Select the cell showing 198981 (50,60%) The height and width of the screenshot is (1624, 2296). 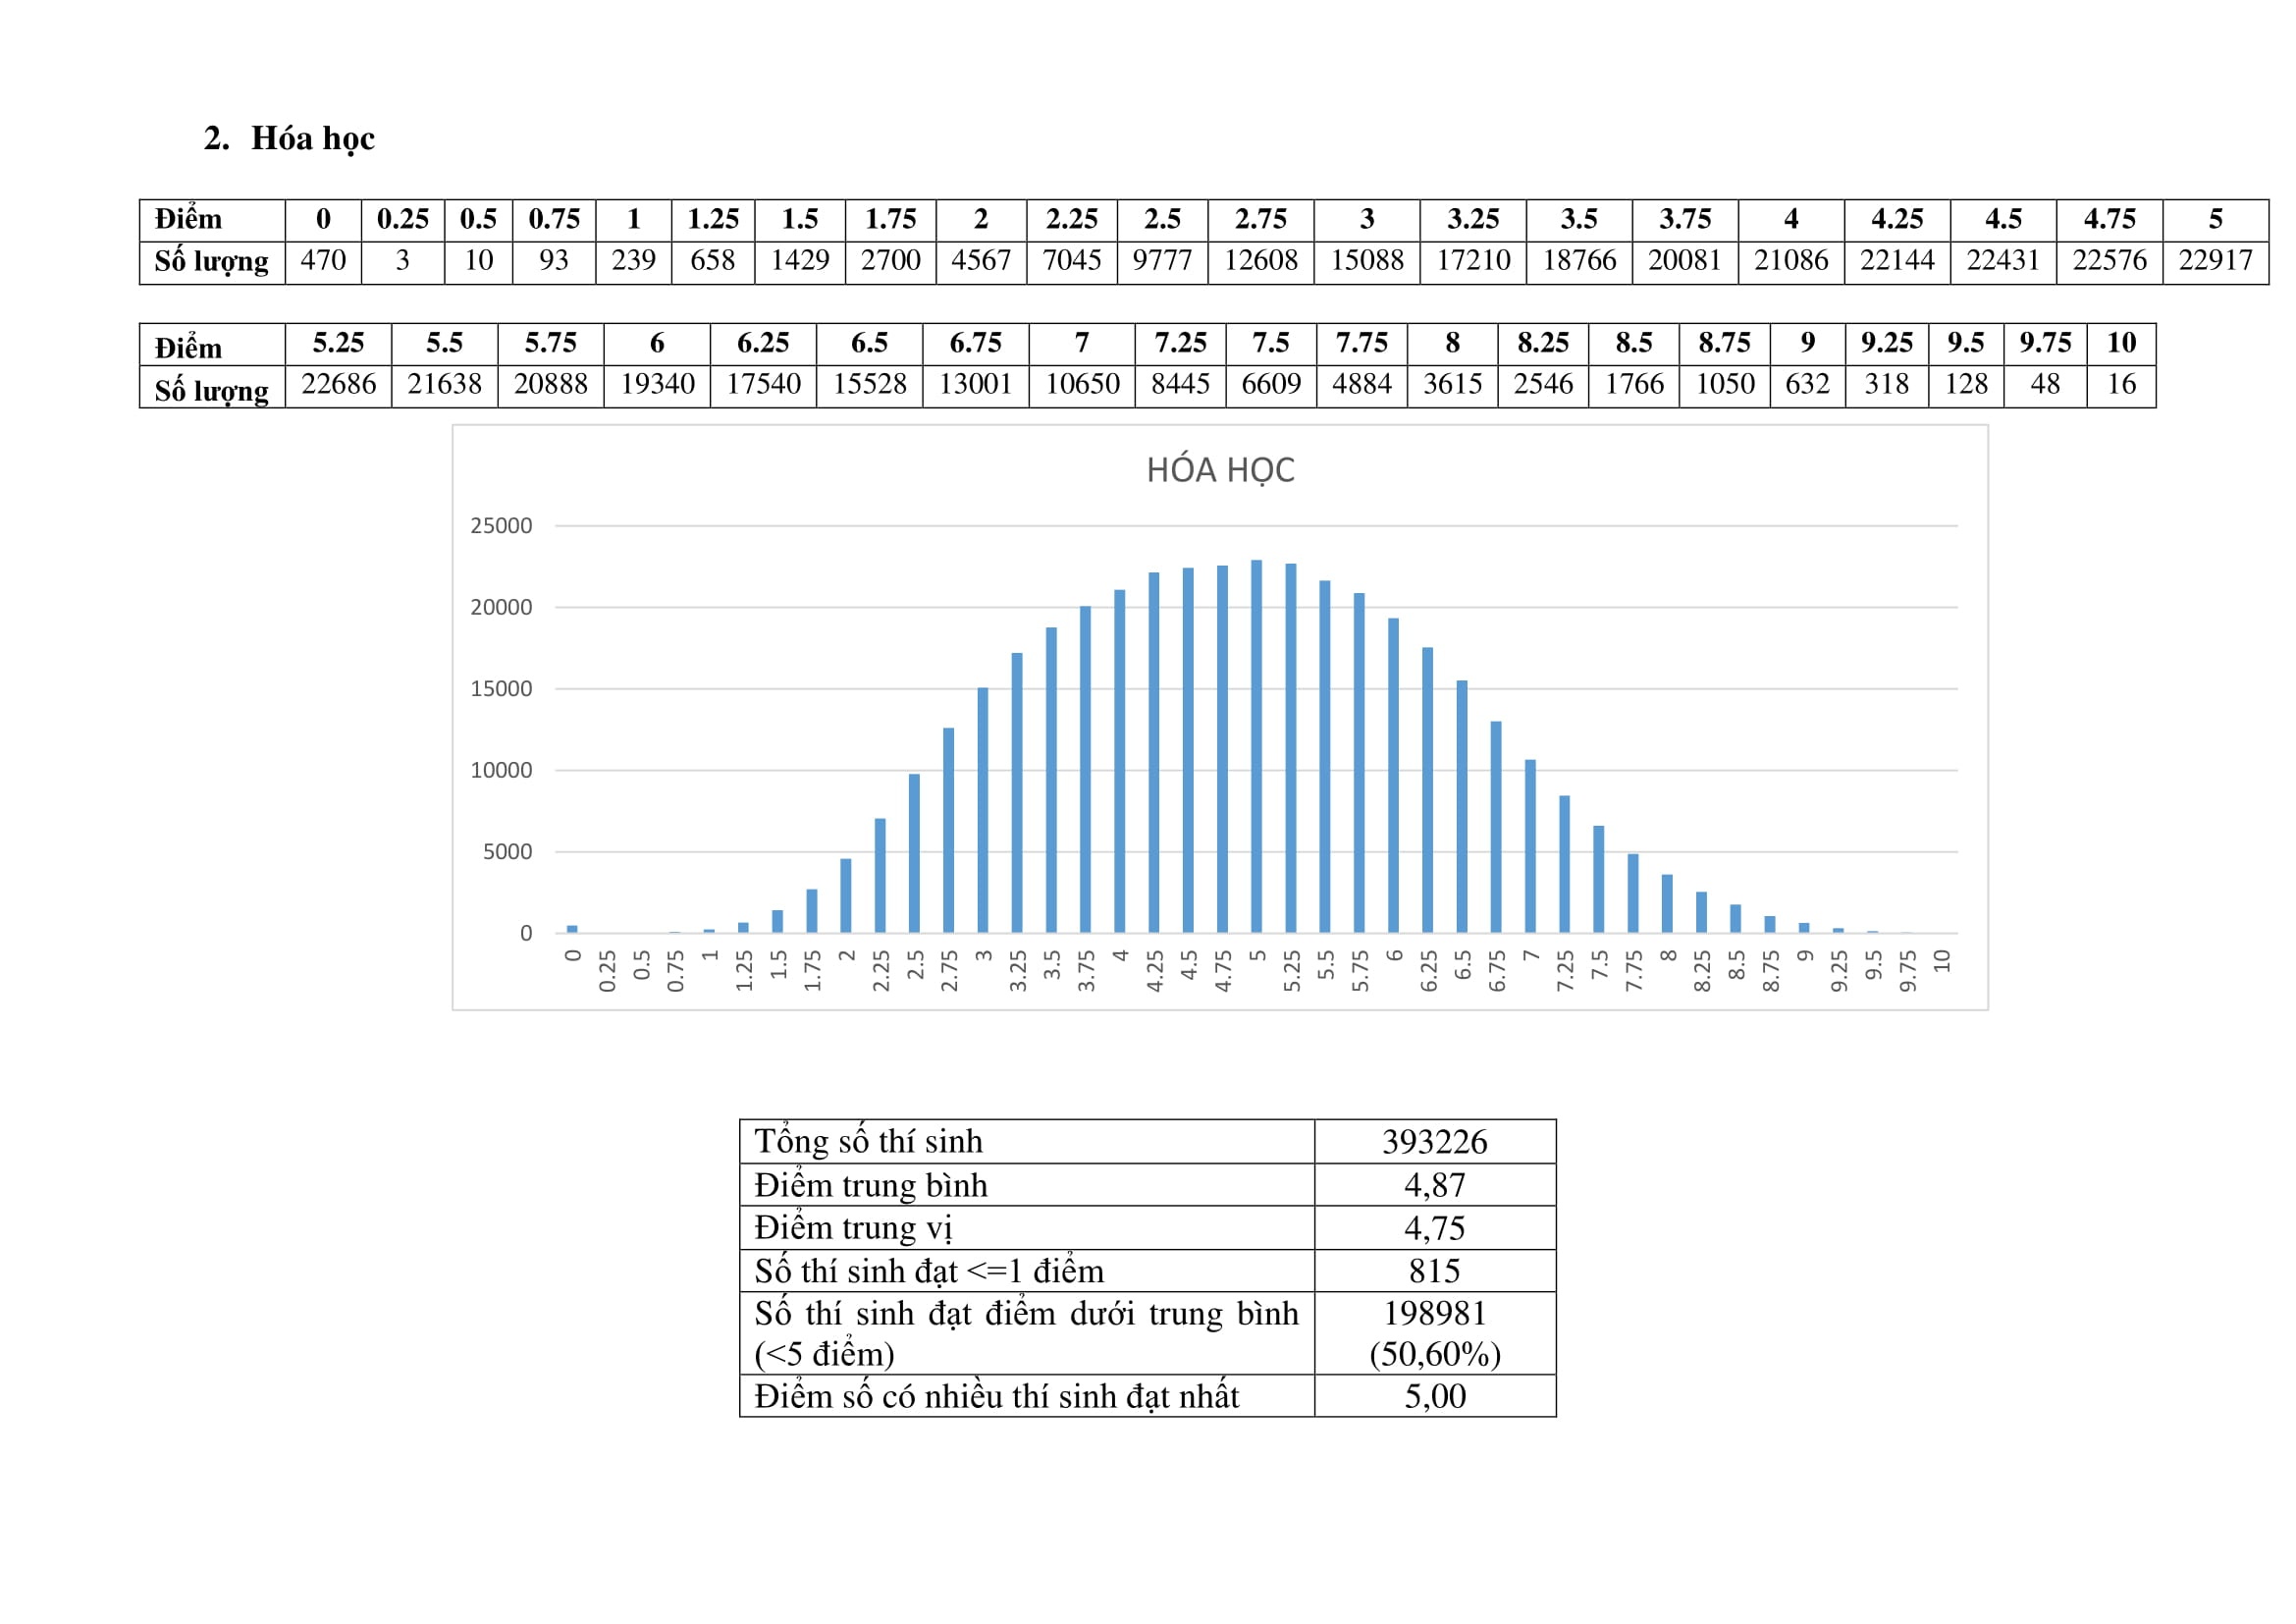[1434, 1333]
